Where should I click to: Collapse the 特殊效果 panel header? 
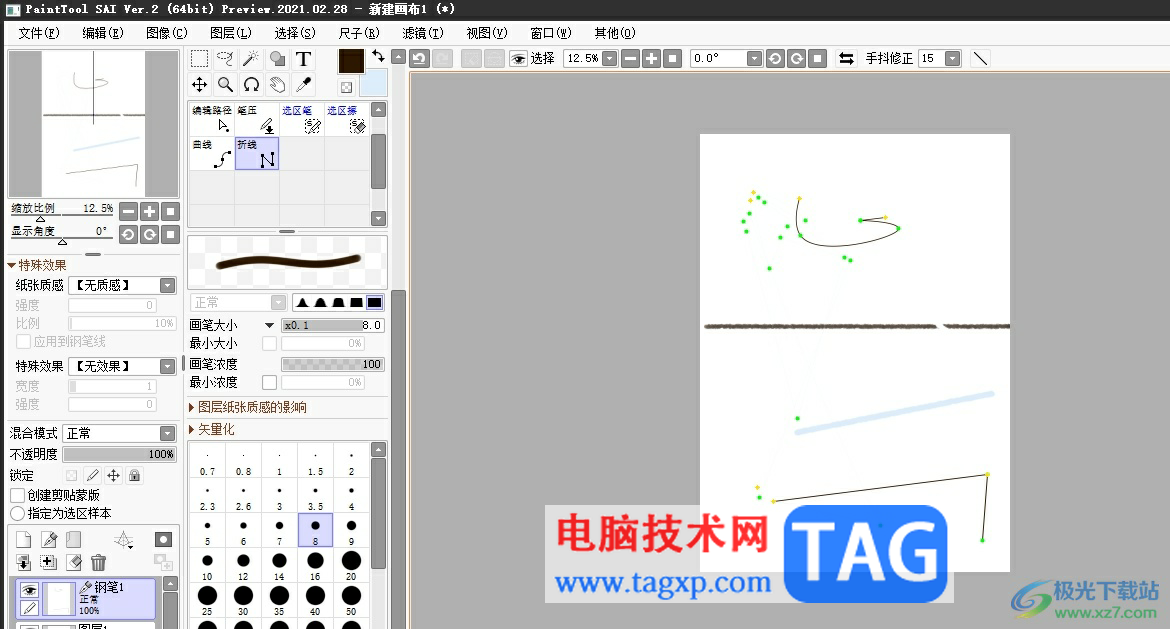click(x=37, y=265)
